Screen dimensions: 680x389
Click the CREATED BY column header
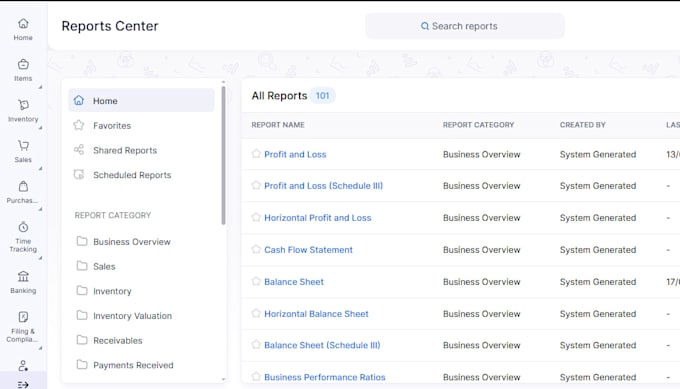tap(582, 125)
